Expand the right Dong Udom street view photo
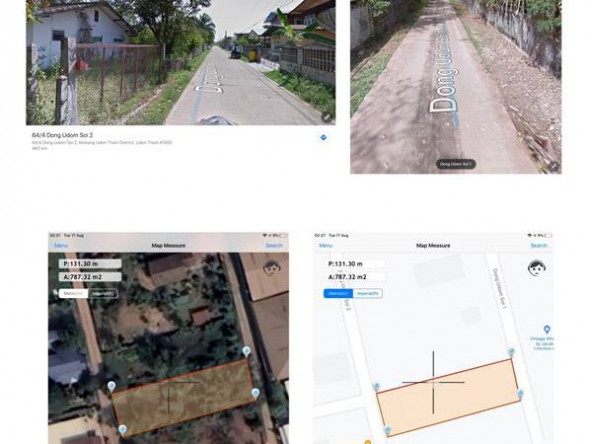The width and height of the screenshot is (592, 444). point(553,166)
